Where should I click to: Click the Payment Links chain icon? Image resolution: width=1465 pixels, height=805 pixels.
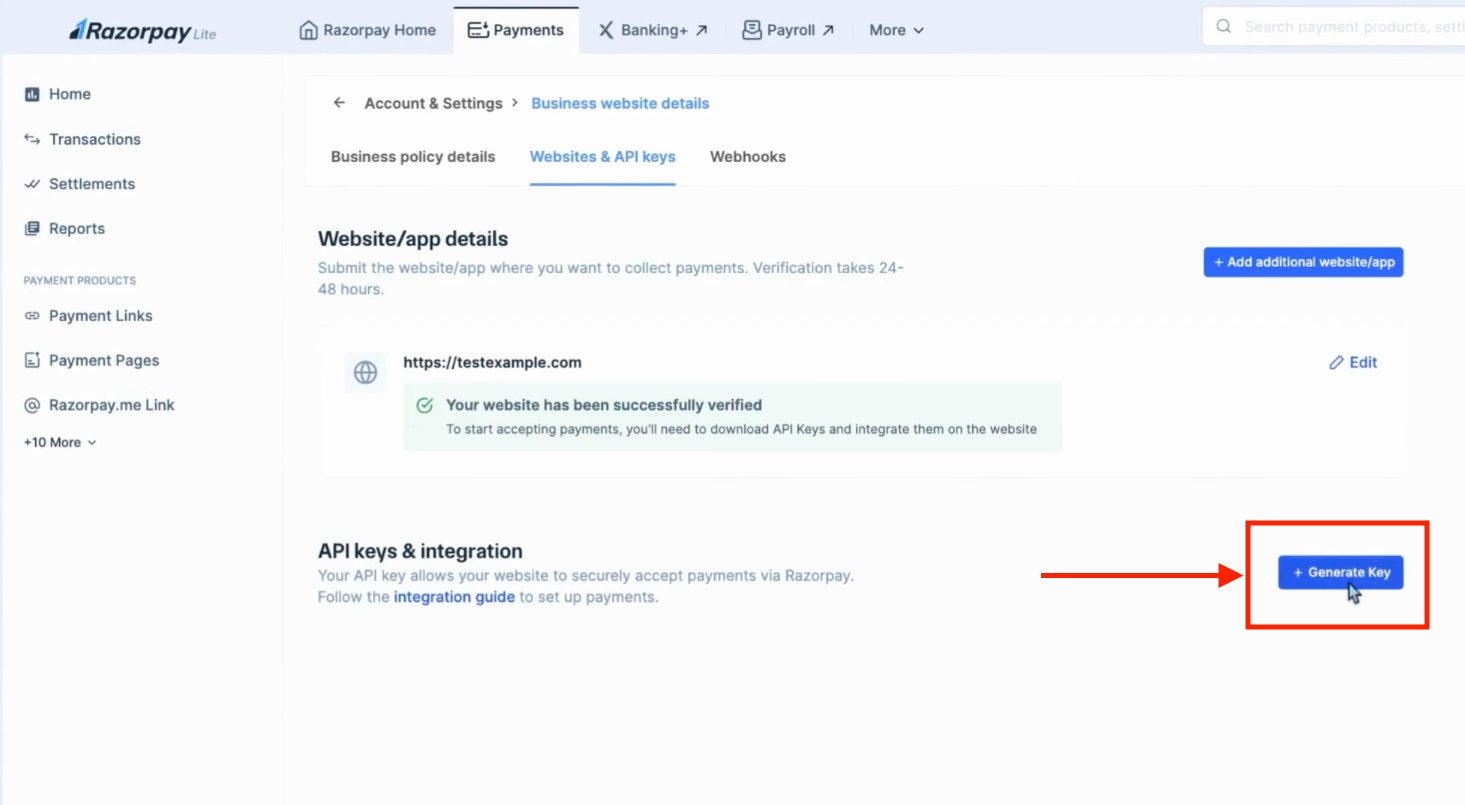click(32, 316)
